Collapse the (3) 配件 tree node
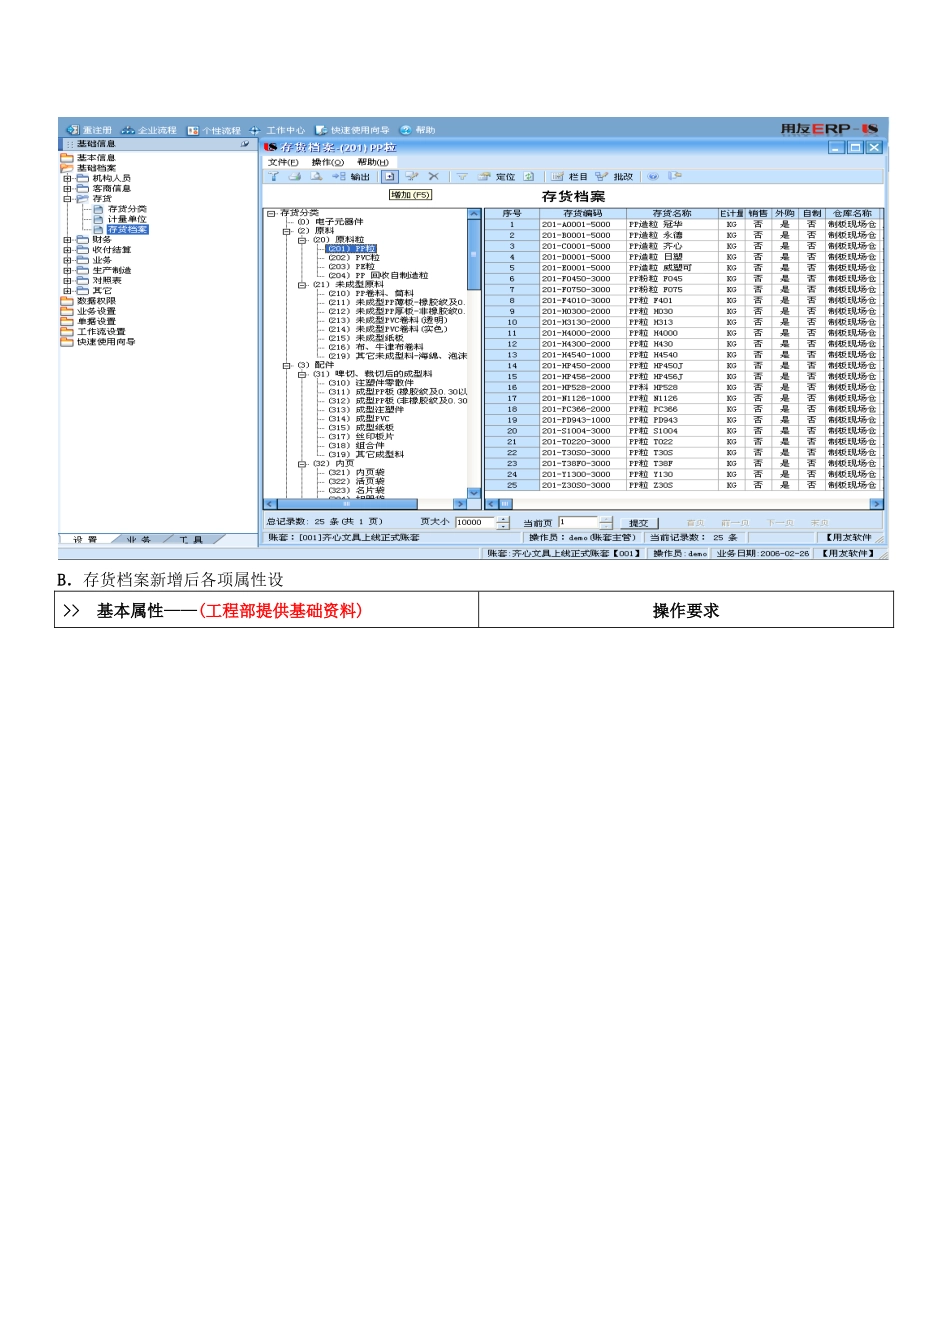950x1344 pixels. 286,365
